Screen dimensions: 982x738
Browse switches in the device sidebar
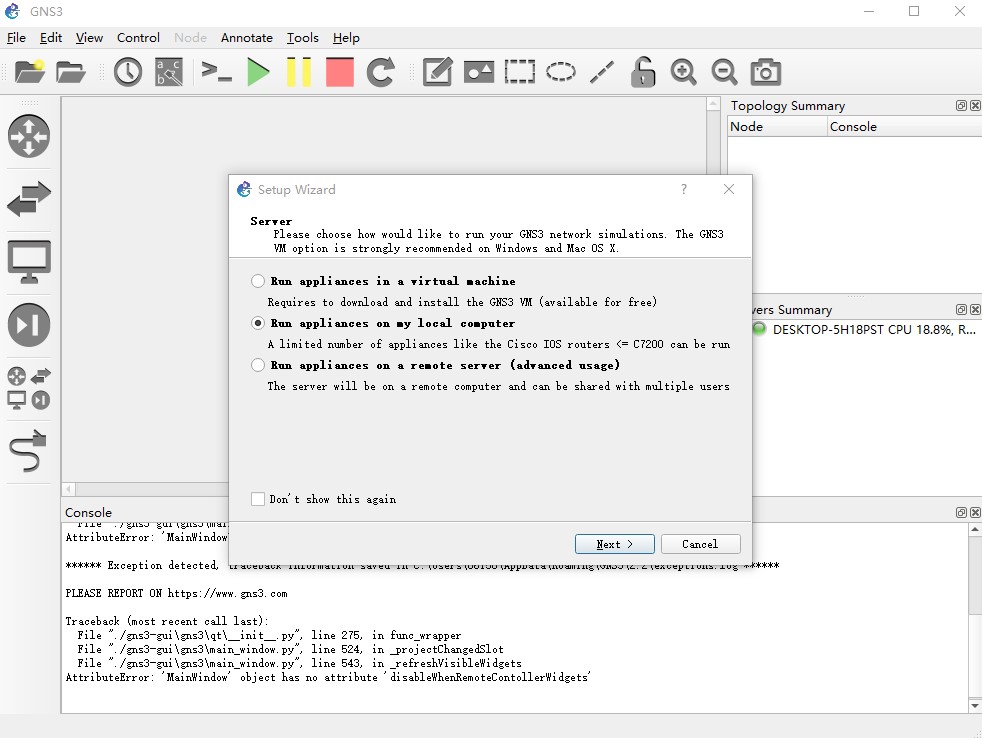(x=29, y=199)
